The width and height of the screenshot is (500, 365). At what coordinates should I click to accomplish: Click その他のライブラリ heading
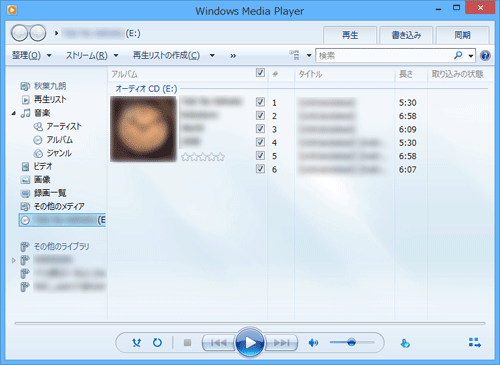tap(62, 246)
